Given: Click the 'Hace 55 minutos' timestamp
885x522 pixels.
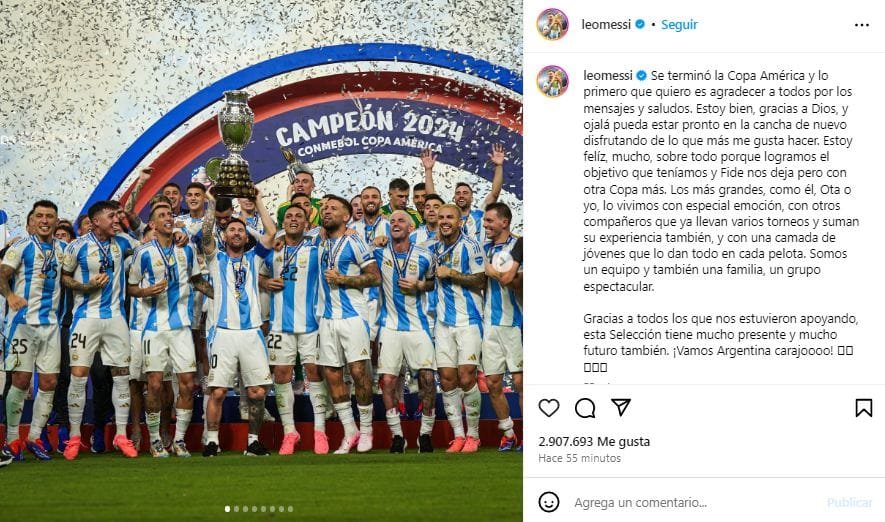Looking at the screenshot, I should [x=580, y=458].
